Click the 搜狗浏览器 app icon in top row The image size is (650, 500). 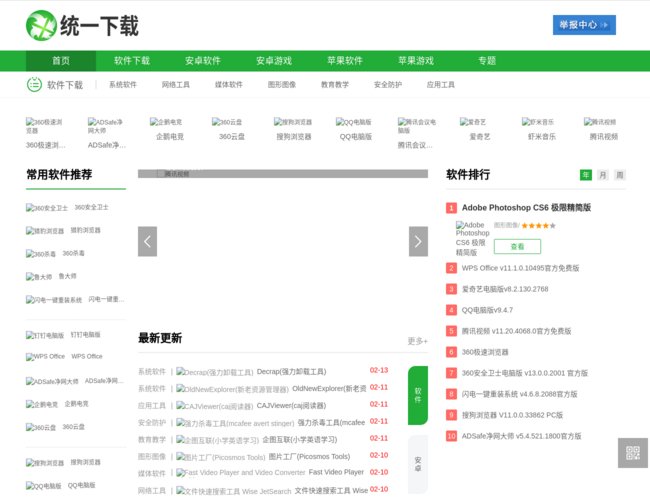293,122
